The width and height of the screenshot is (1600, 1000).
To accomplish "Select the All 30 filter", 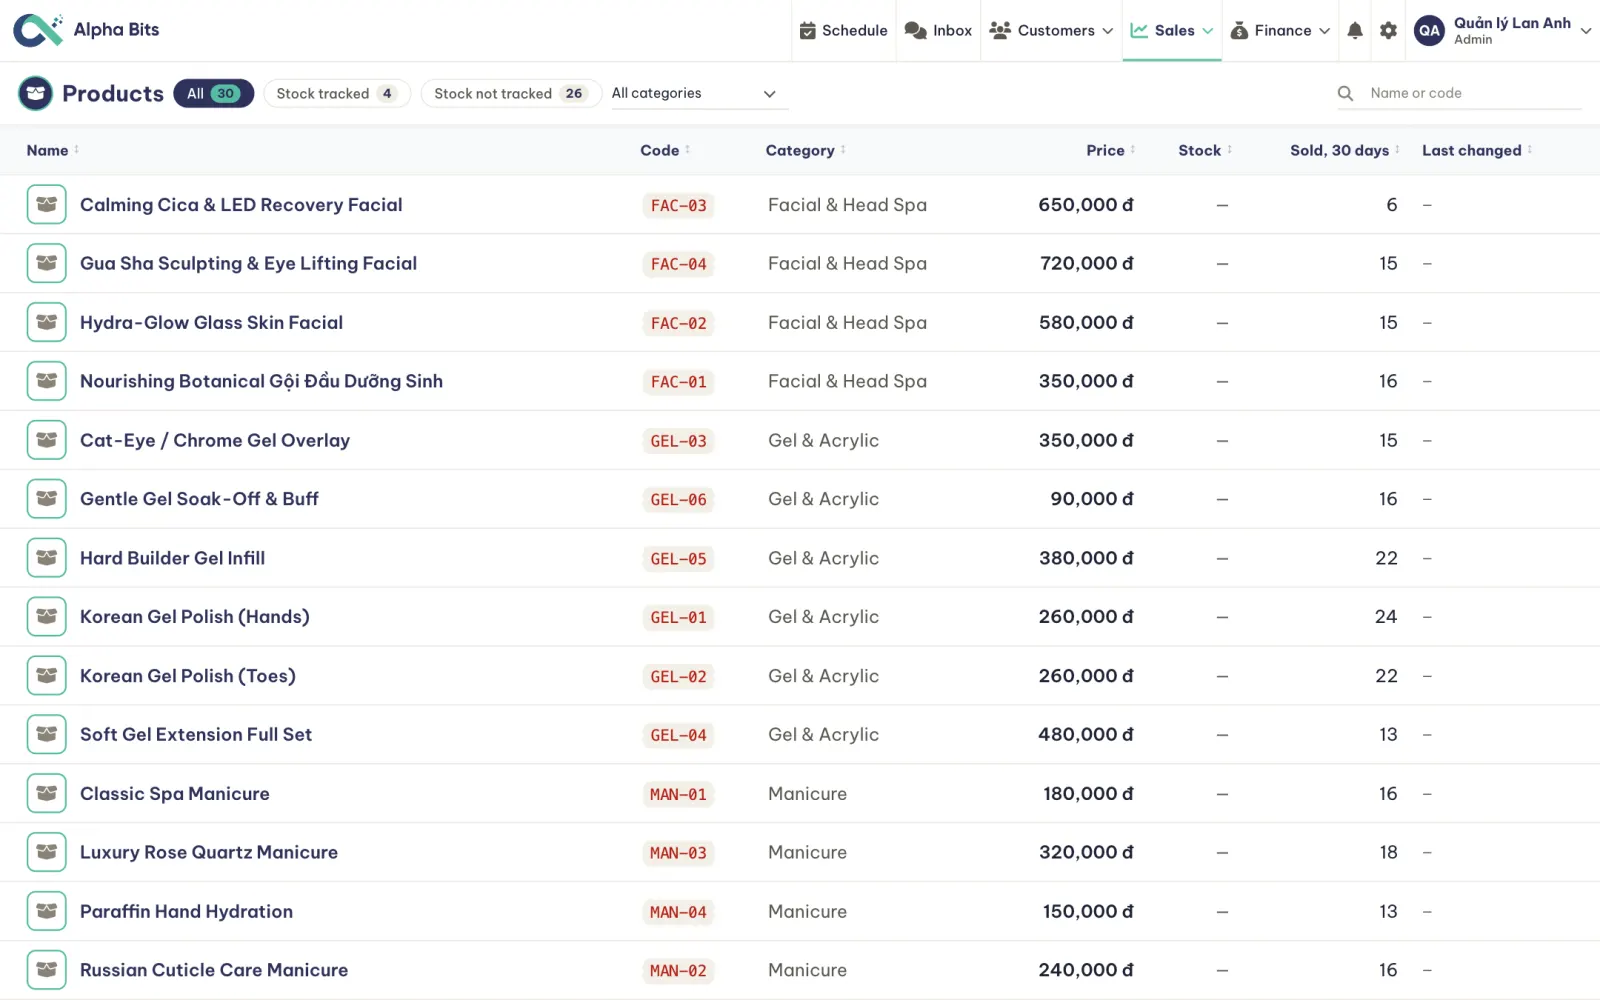I will pyautogui.click(x=213, y=93).
